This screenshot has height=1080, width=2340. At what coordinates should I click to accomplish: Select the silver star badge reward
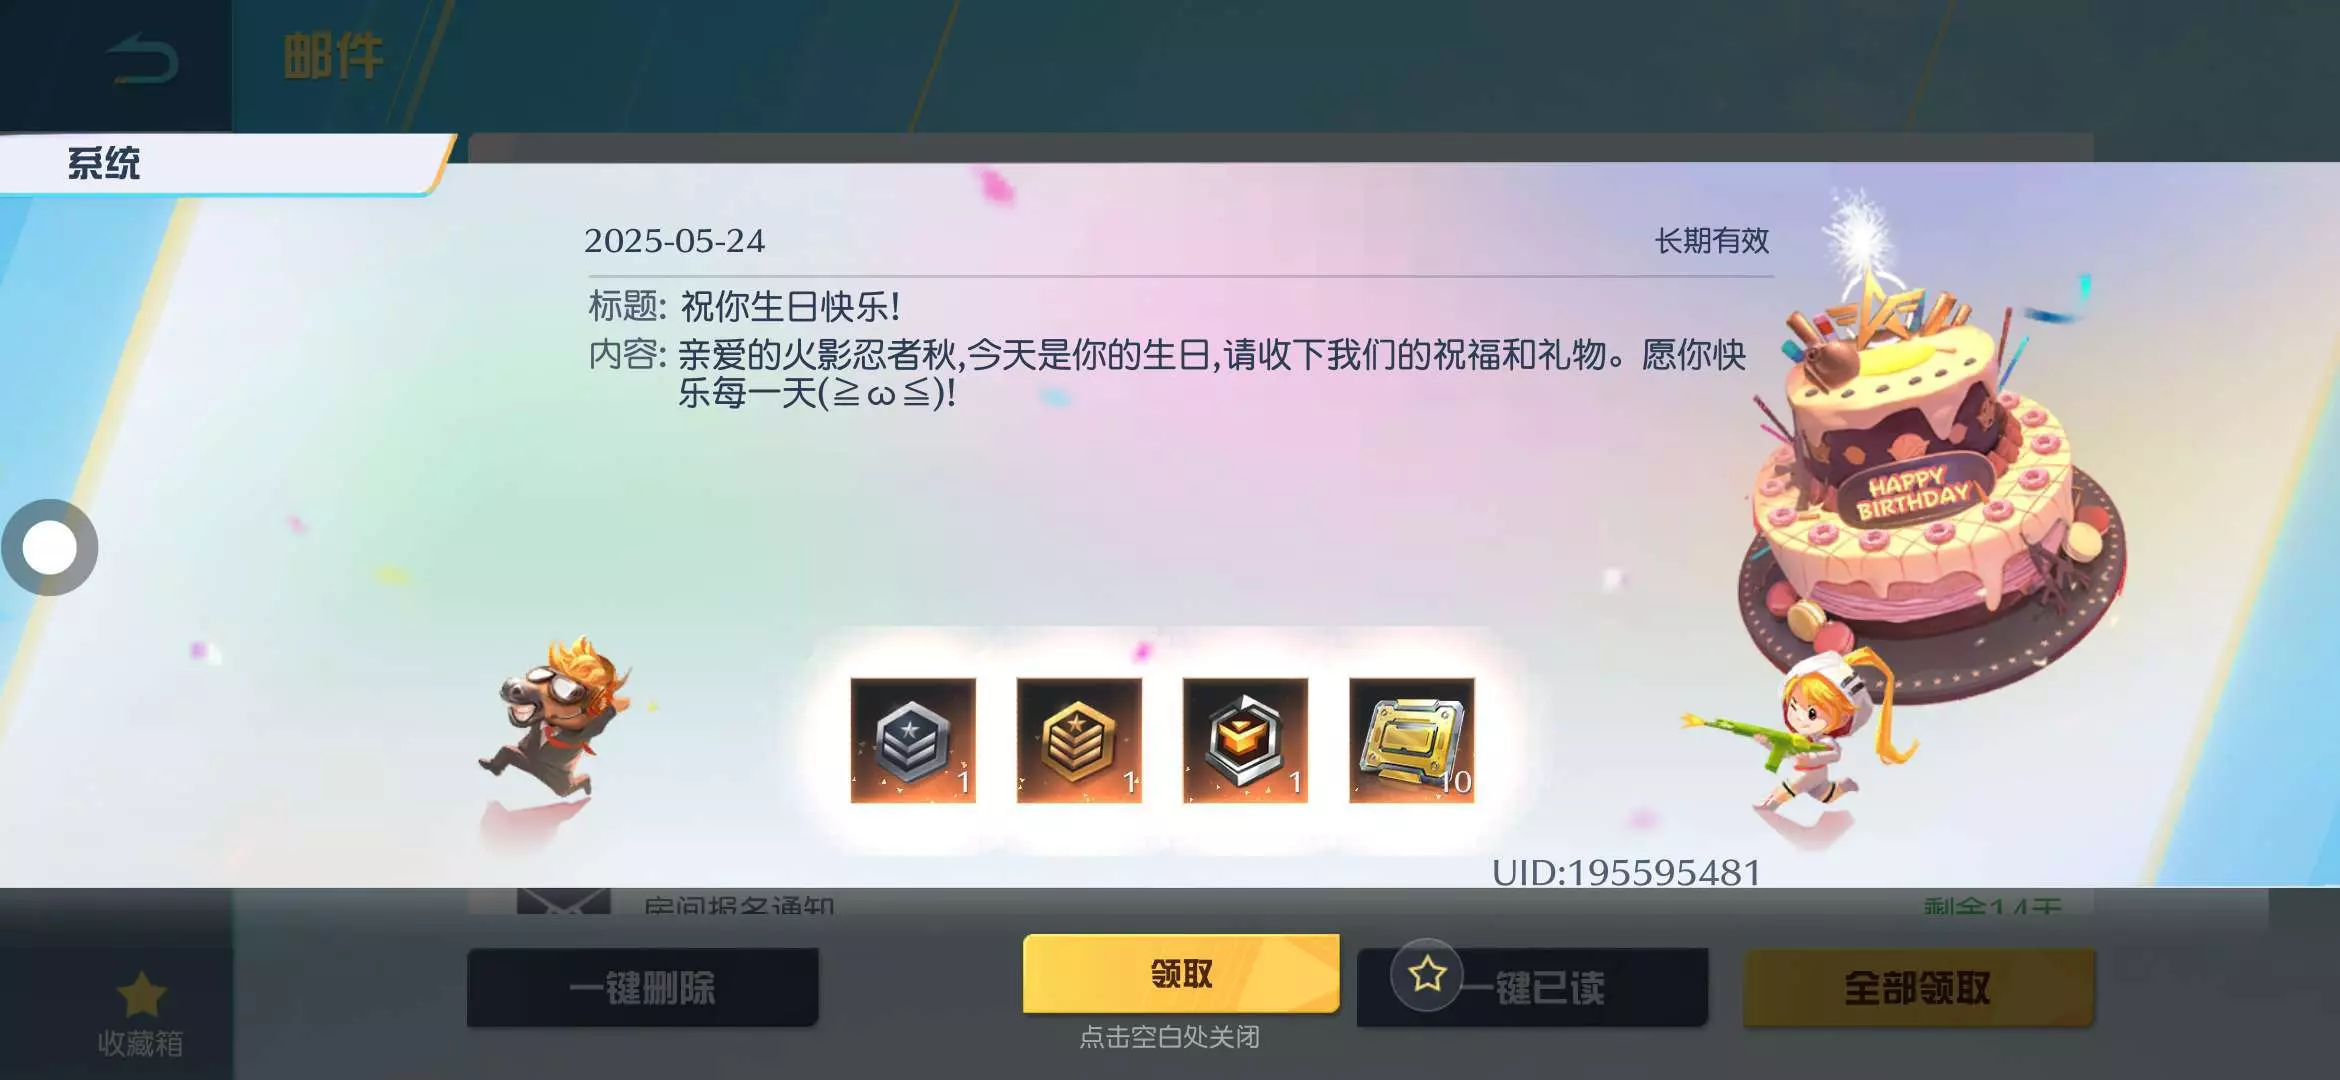pyautogui.click(x=913, y=741)
